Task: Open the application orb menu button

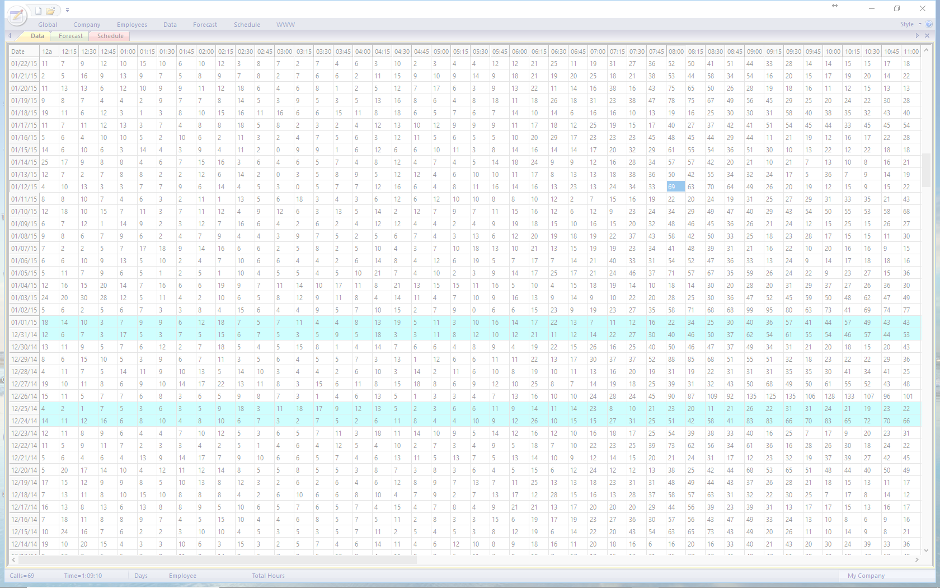Action: point(16,14)
